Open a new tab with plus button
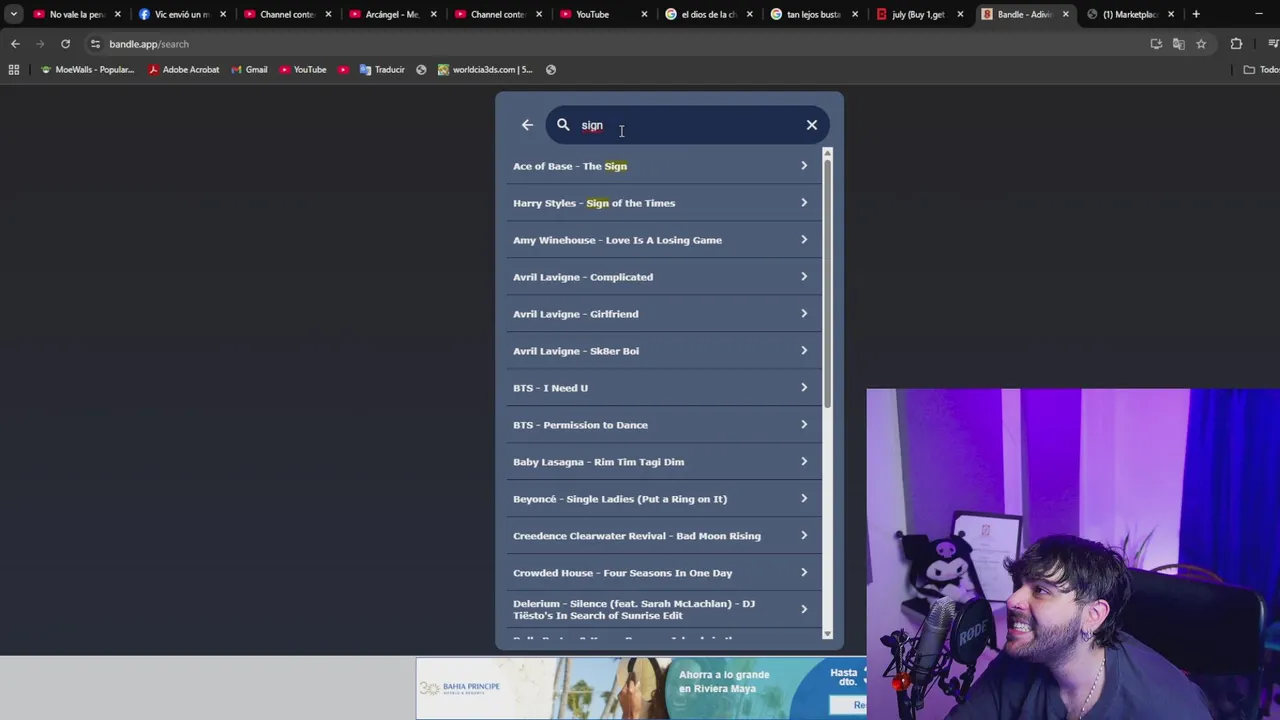 coord(1196,14)
